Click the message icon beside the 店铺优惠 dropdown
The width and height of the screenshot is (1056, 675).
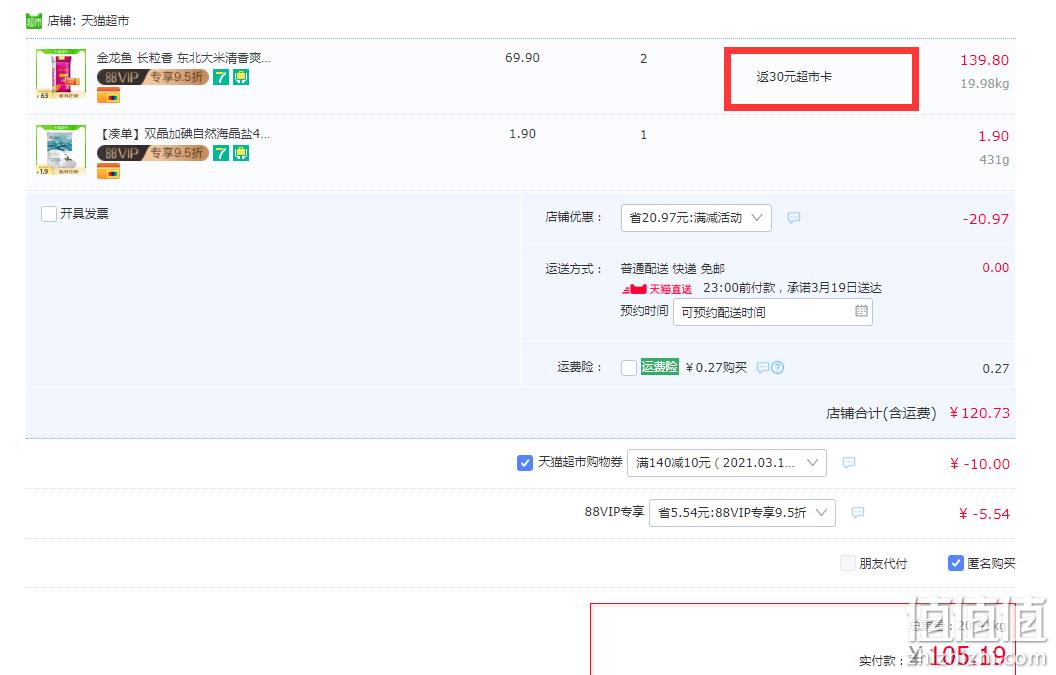[794, 218]
